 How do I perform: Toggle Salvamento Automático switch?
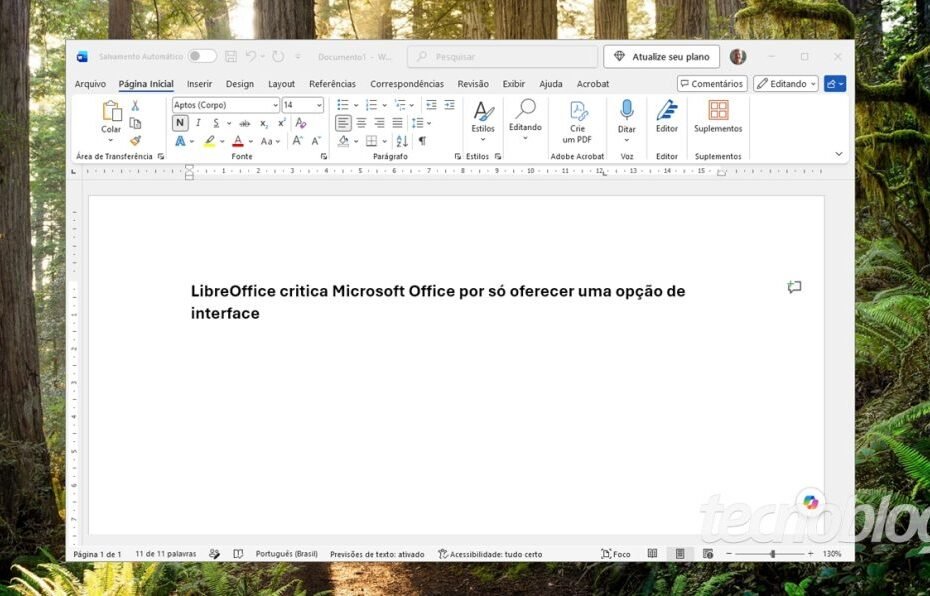tap(202, 56)
